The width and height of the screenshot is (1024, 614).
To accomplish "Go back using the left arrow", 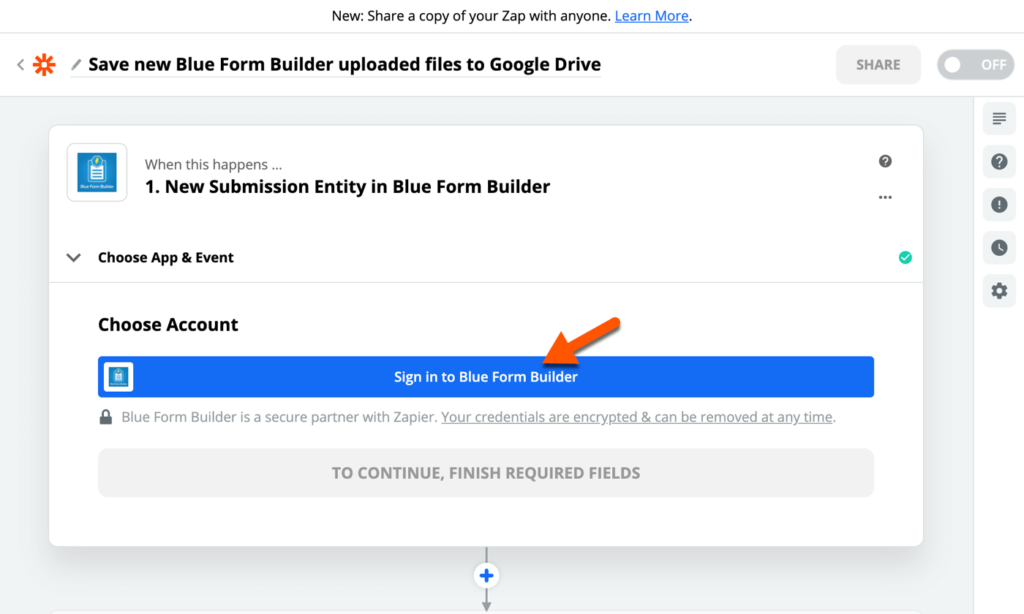I will pyautogui.click(x=20, y=64).
